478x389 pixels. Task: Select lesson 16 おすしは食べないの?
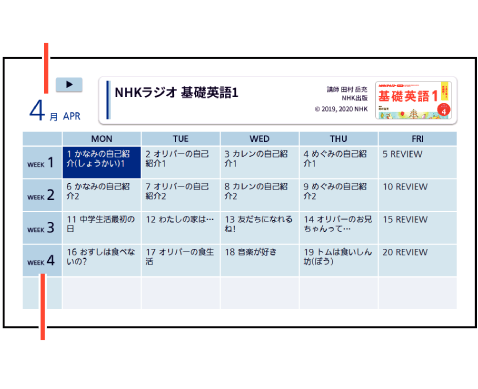pos(102,260)
